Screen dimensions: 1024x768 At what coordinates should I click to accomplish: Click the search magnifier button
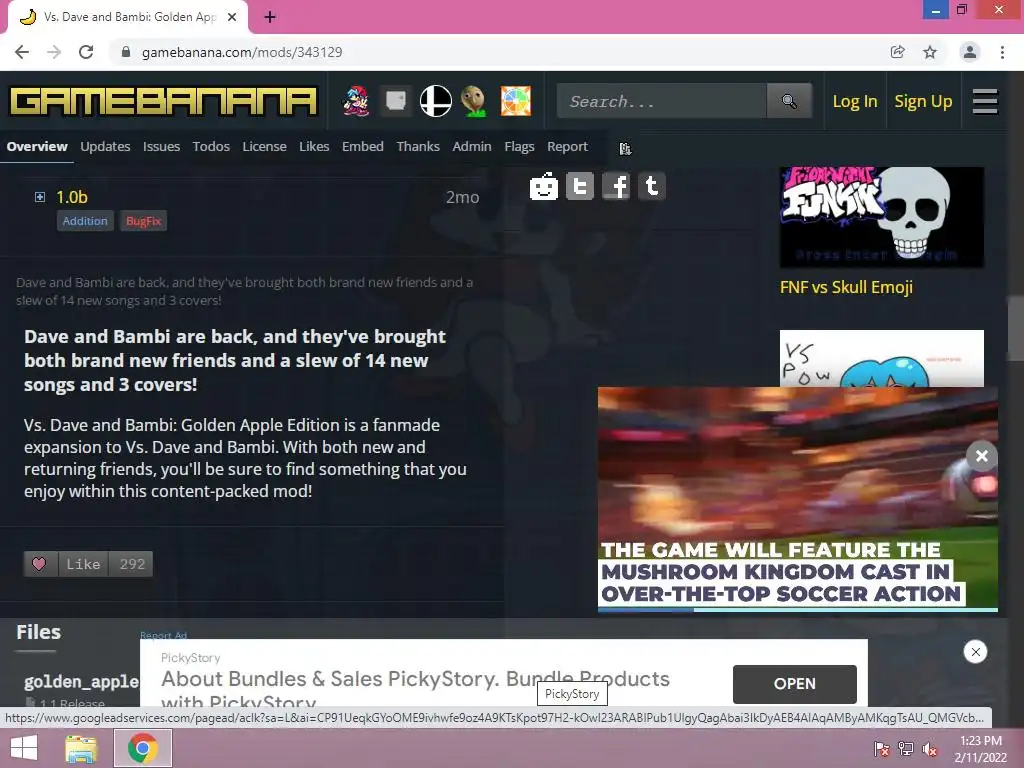tap(790, 101)
